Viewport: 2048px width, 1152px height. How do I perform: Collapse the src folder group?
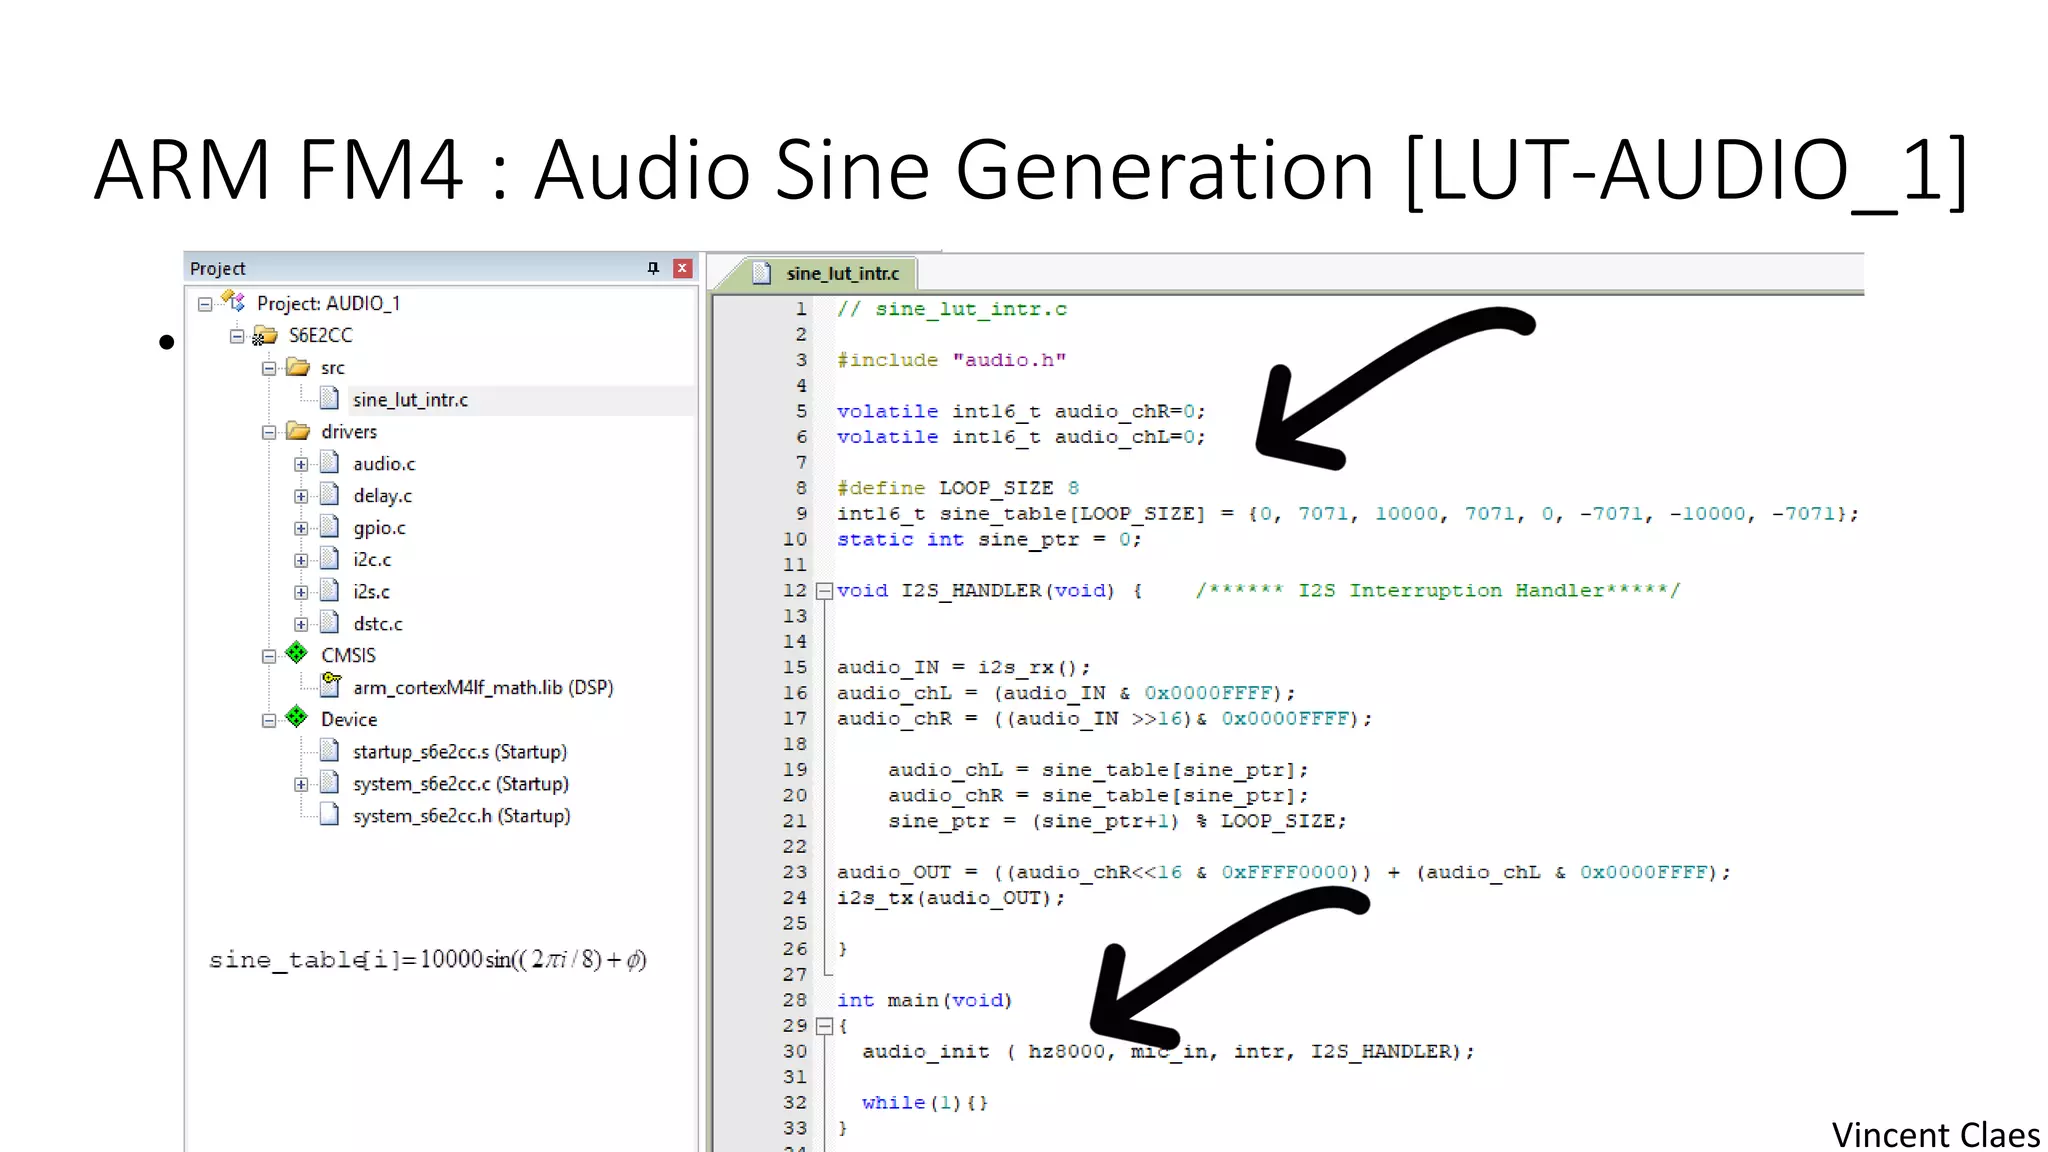[269, 368]
